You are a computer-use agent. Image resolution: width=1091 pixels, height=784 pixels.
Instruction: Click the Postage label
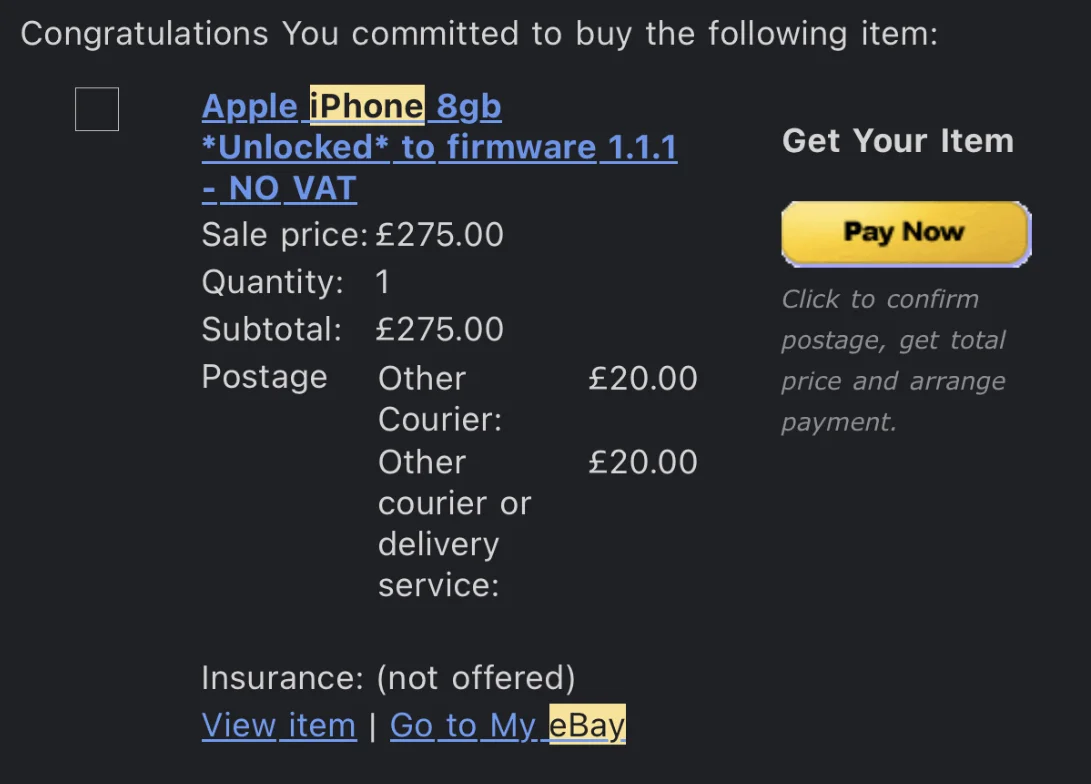click(x=264, y=377)
